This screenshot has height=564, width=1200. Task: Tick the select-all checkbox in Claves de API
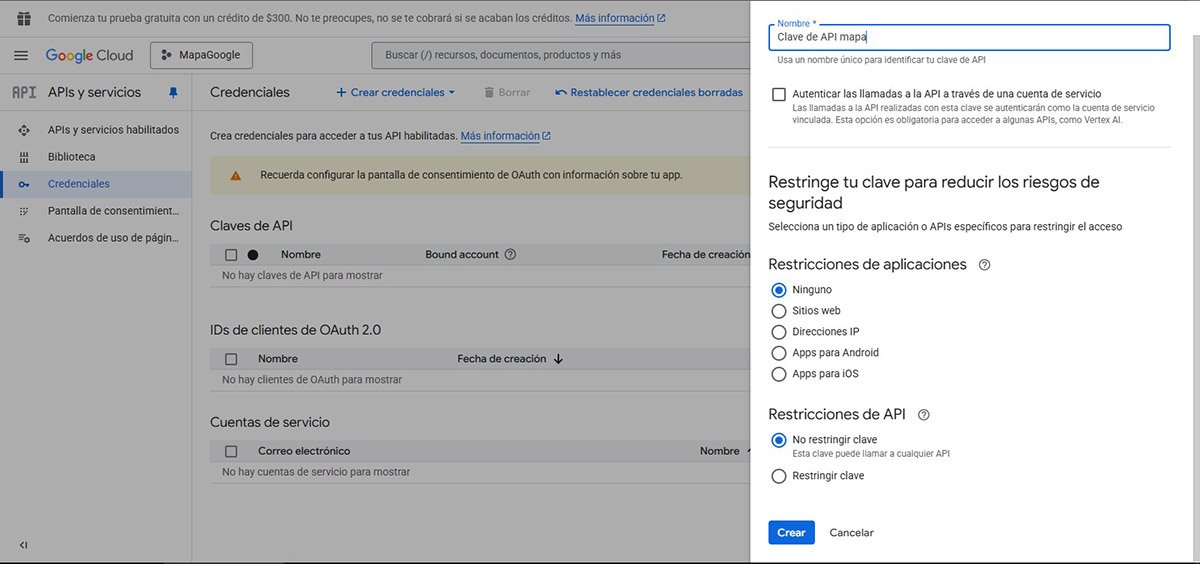(x=231, y=255)
